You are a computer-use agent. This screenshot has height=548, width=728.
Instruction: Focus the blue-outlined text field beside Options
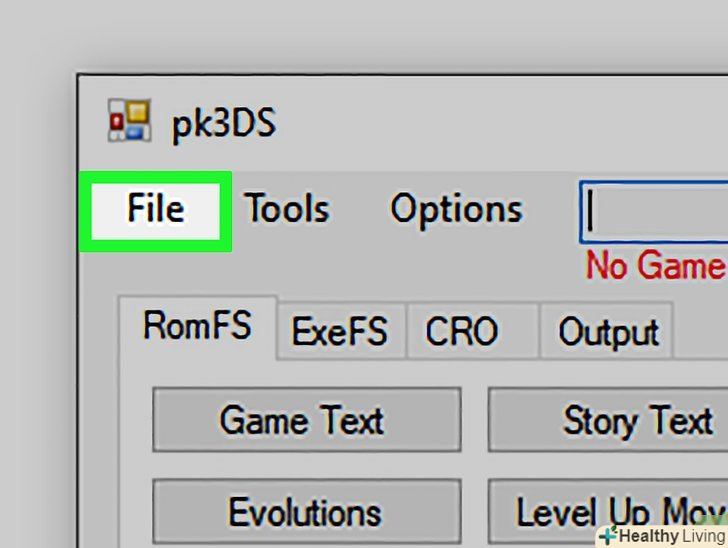tap(653, 212)
